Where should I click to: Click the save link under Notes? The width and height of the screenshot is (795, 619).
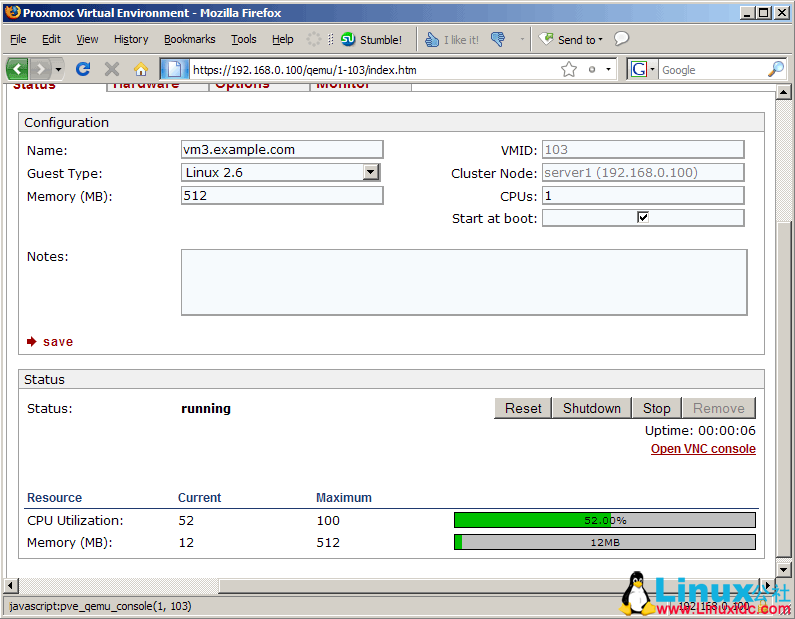(x=57, y=342)
